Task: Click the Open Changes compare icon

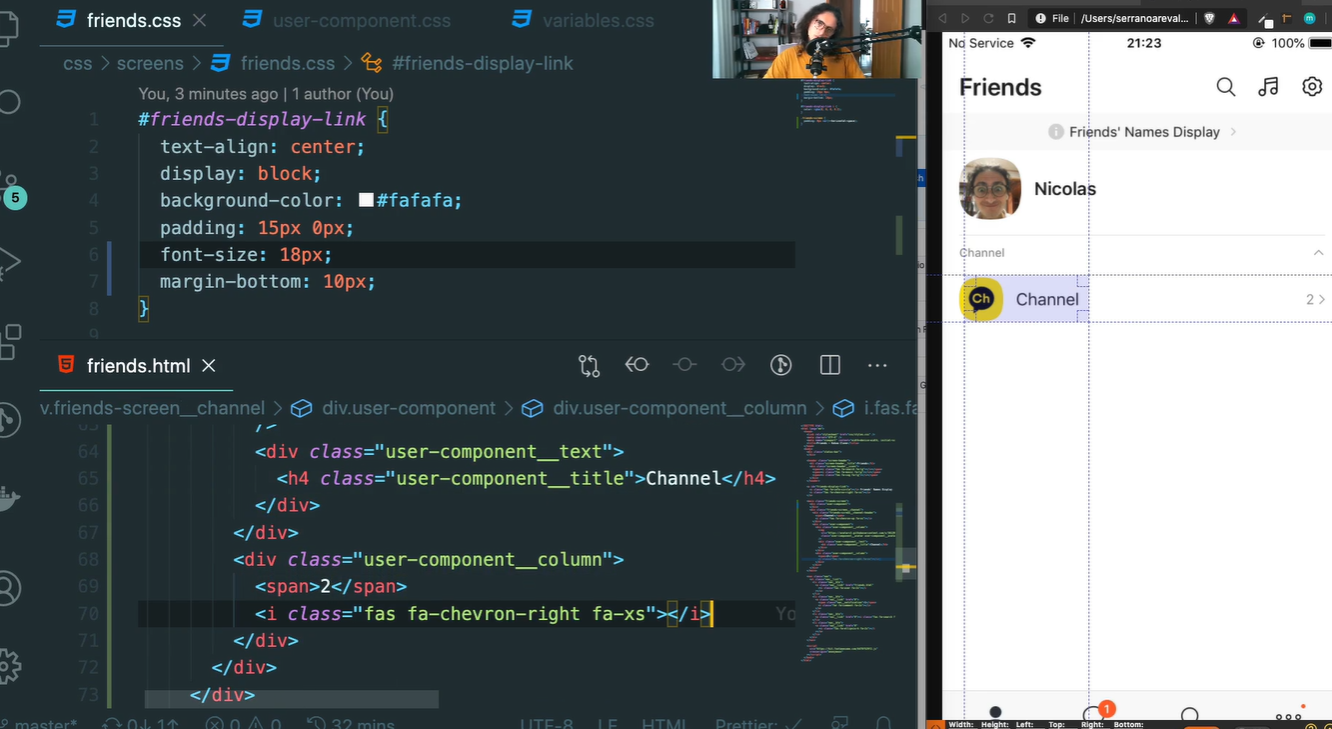Action: (589, 365)
